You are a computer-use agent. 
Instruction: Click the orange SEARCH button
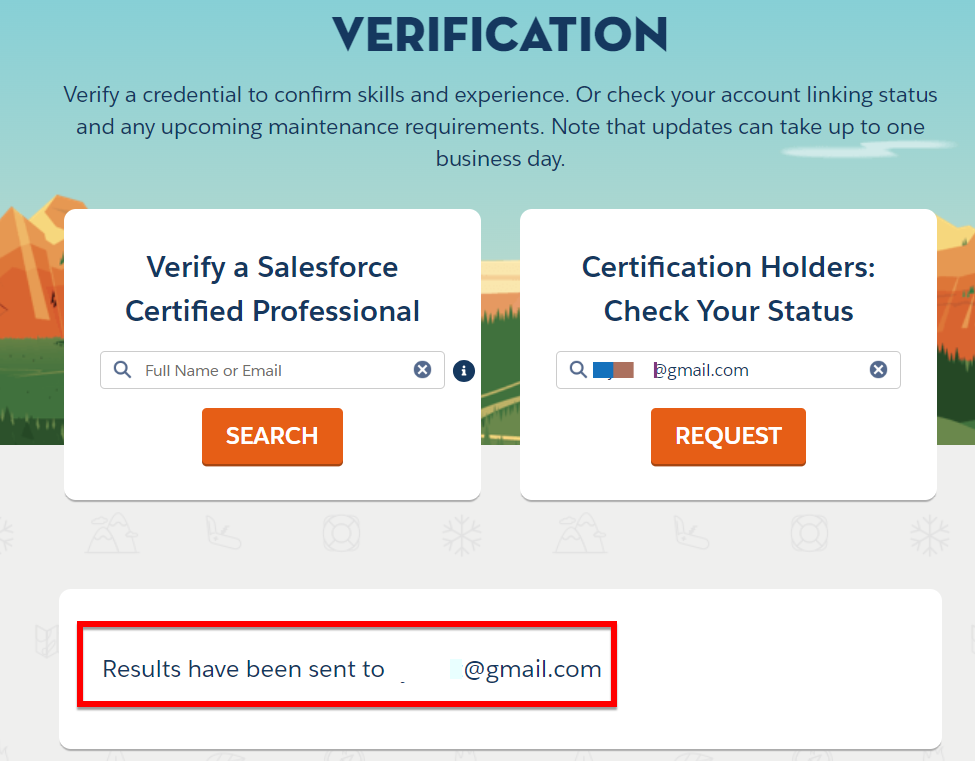tap(272, 436)
